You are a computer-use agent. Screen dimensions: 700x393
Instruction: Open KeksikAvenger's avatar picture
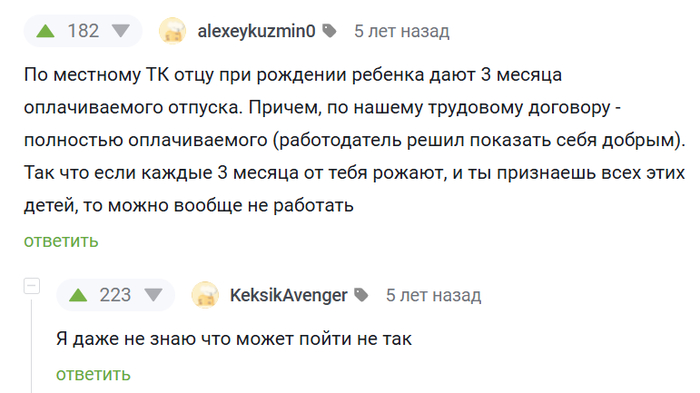click(x=205, y=295)
